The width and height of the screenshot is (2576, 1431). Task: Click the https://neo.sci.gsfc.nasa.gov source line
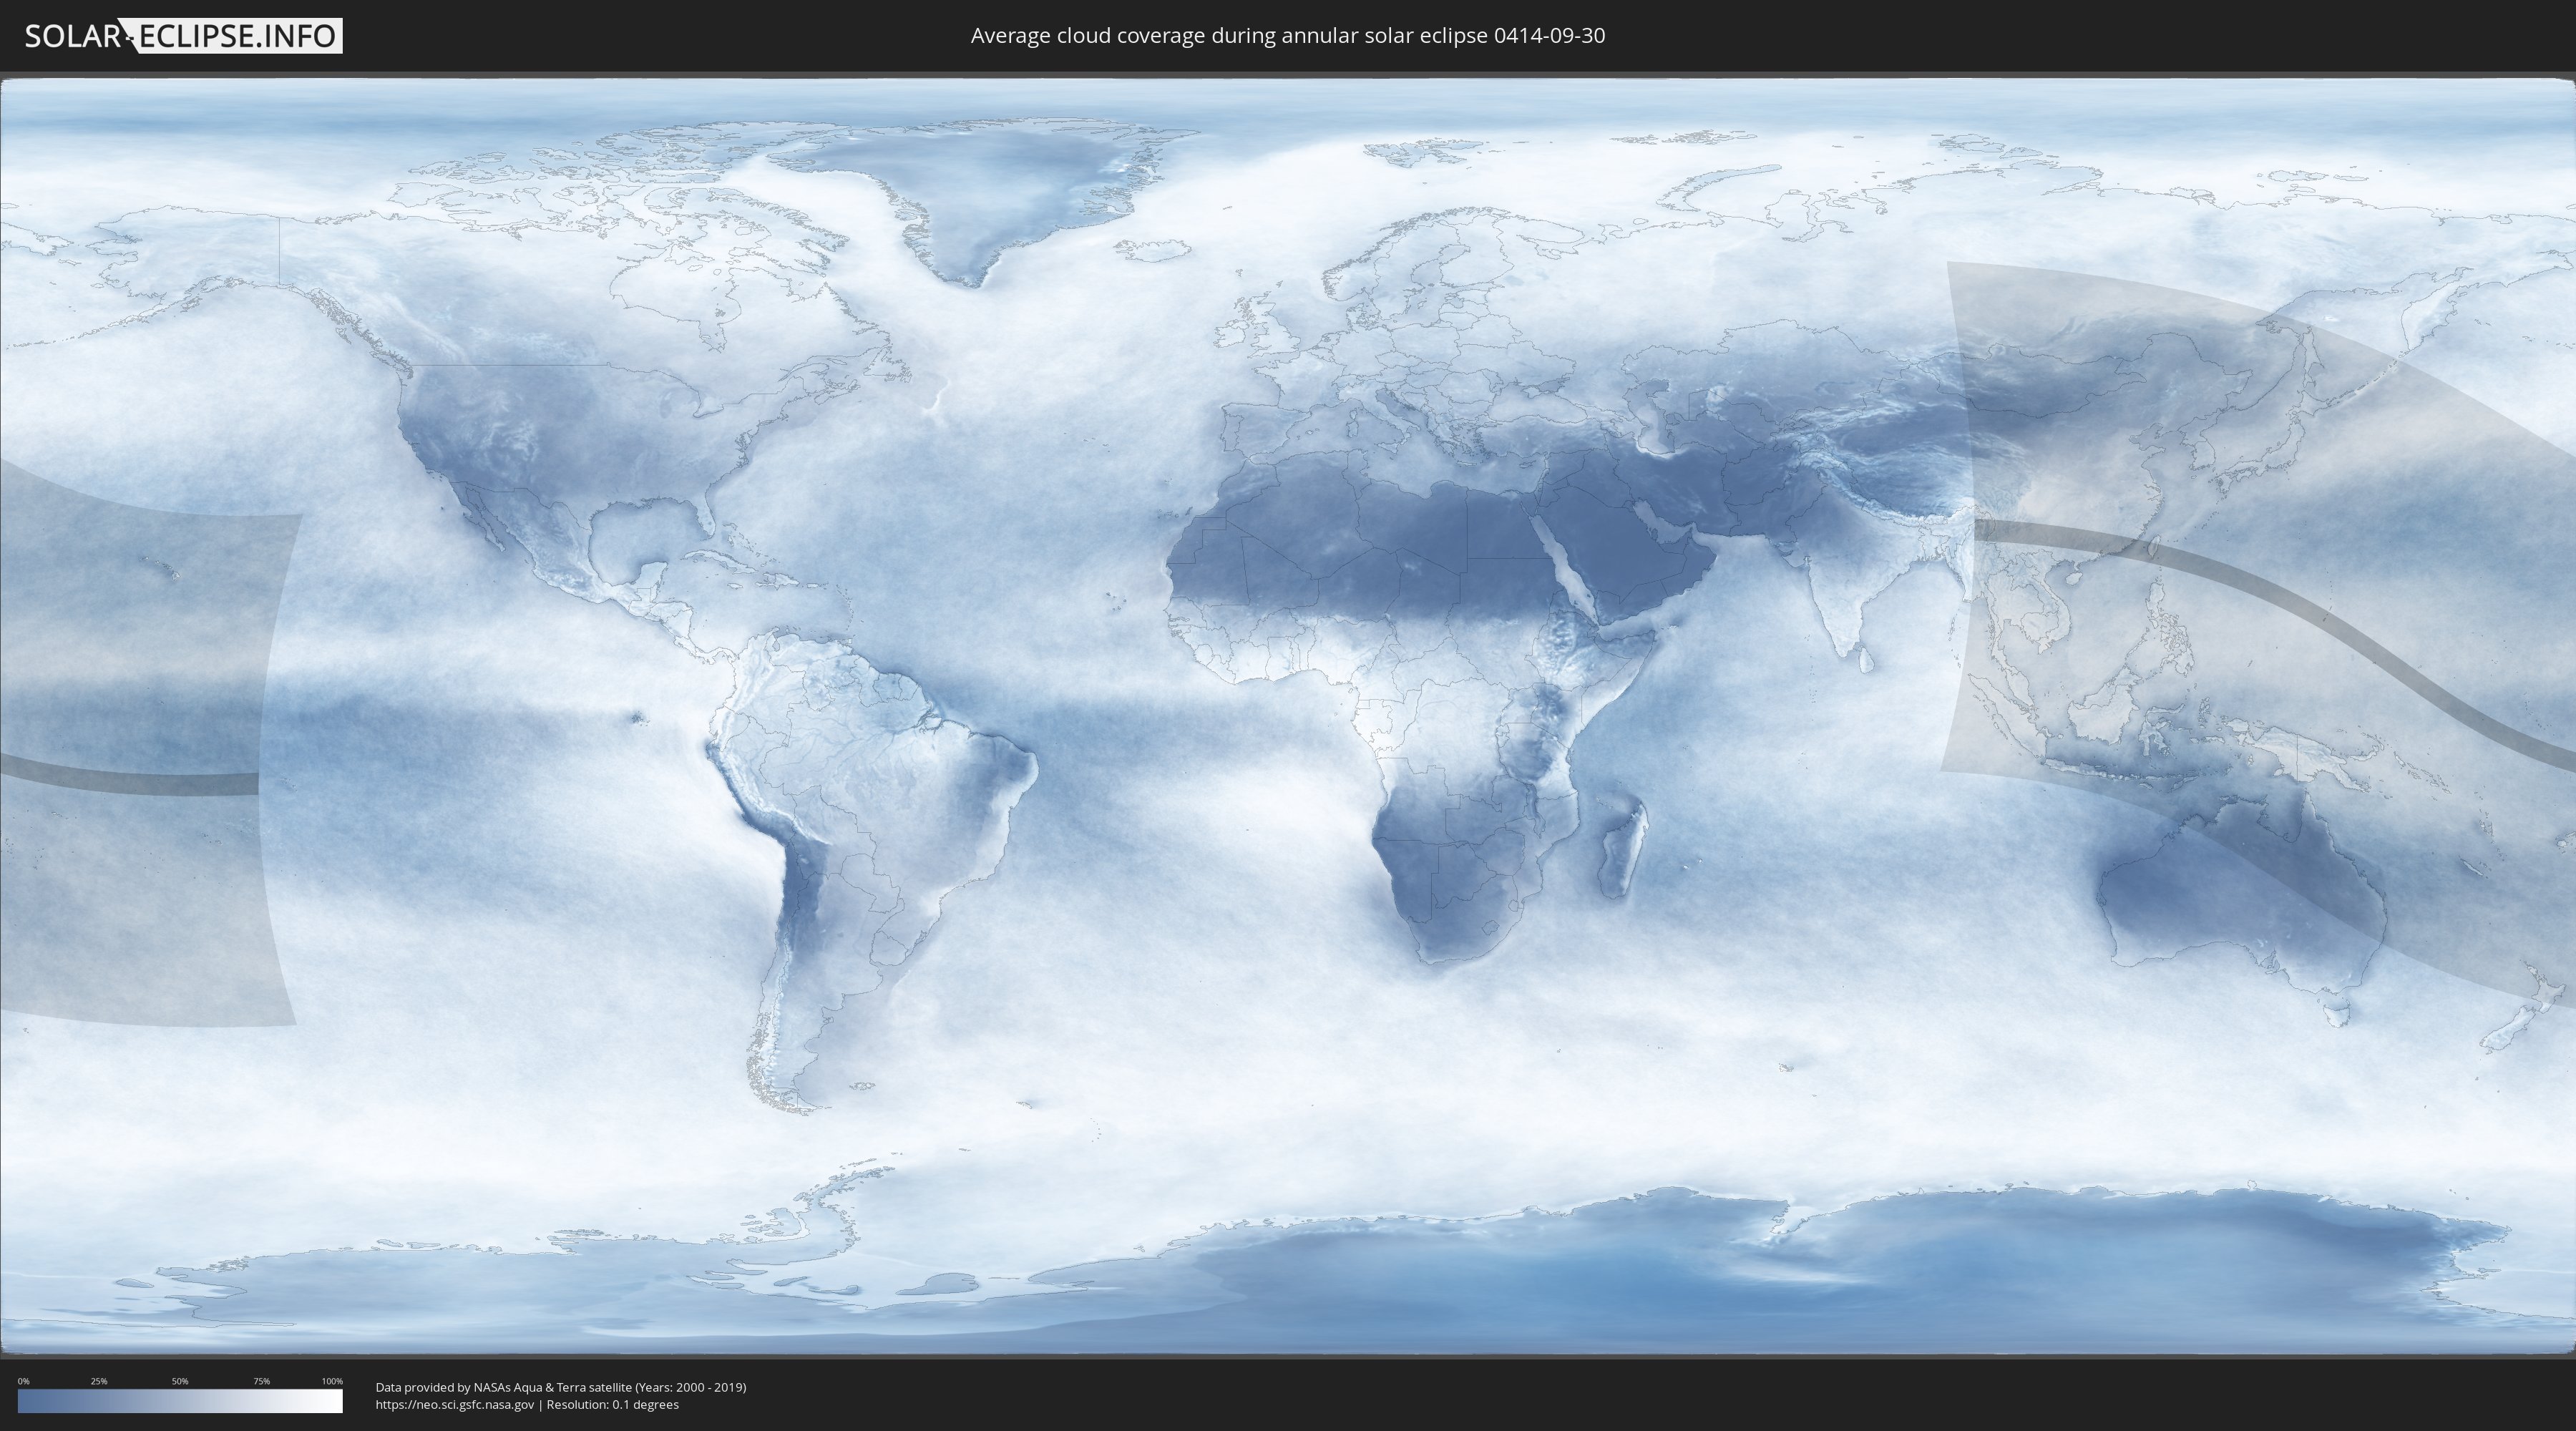coord(527,1404)
